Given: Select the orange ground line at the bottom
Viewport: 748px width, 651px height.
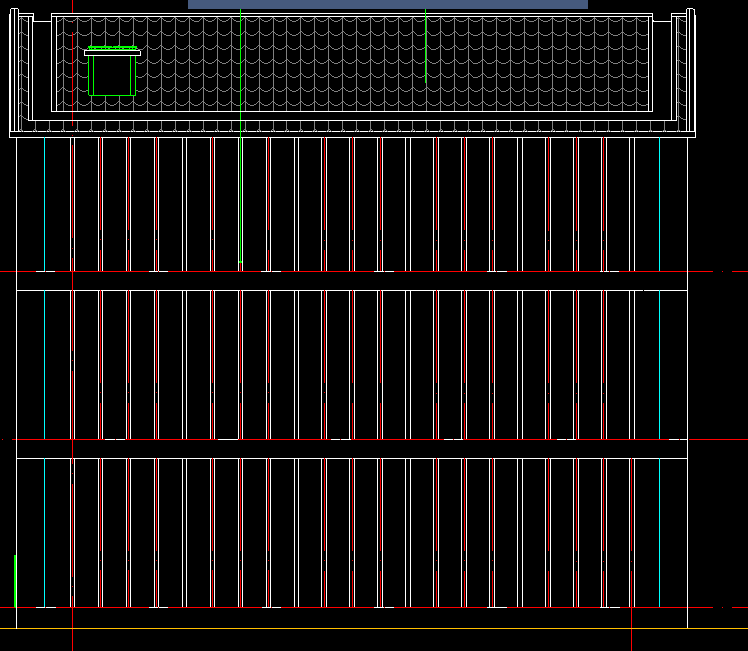Looking at the screenshot, I should tap(374, 629).
